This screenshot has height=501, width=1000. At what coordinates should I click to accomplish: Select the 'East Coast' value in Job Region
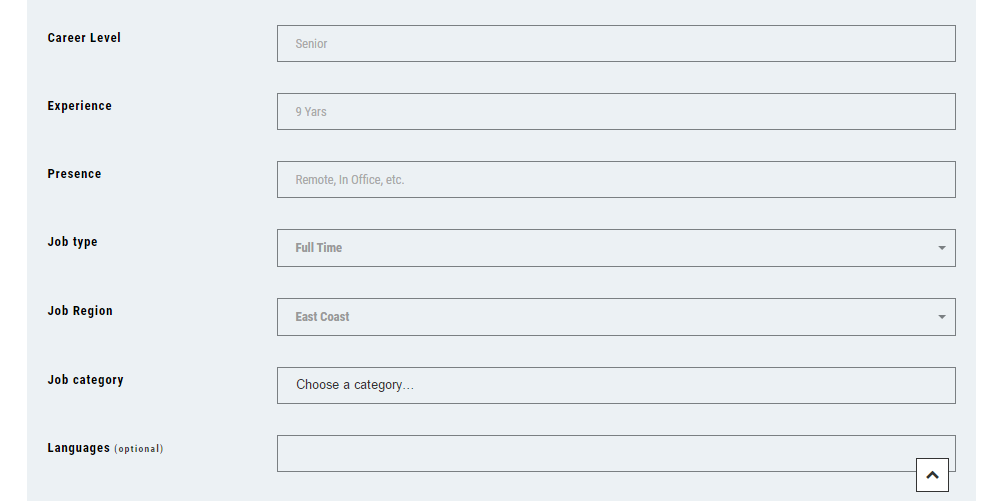[x=322, y=317]
